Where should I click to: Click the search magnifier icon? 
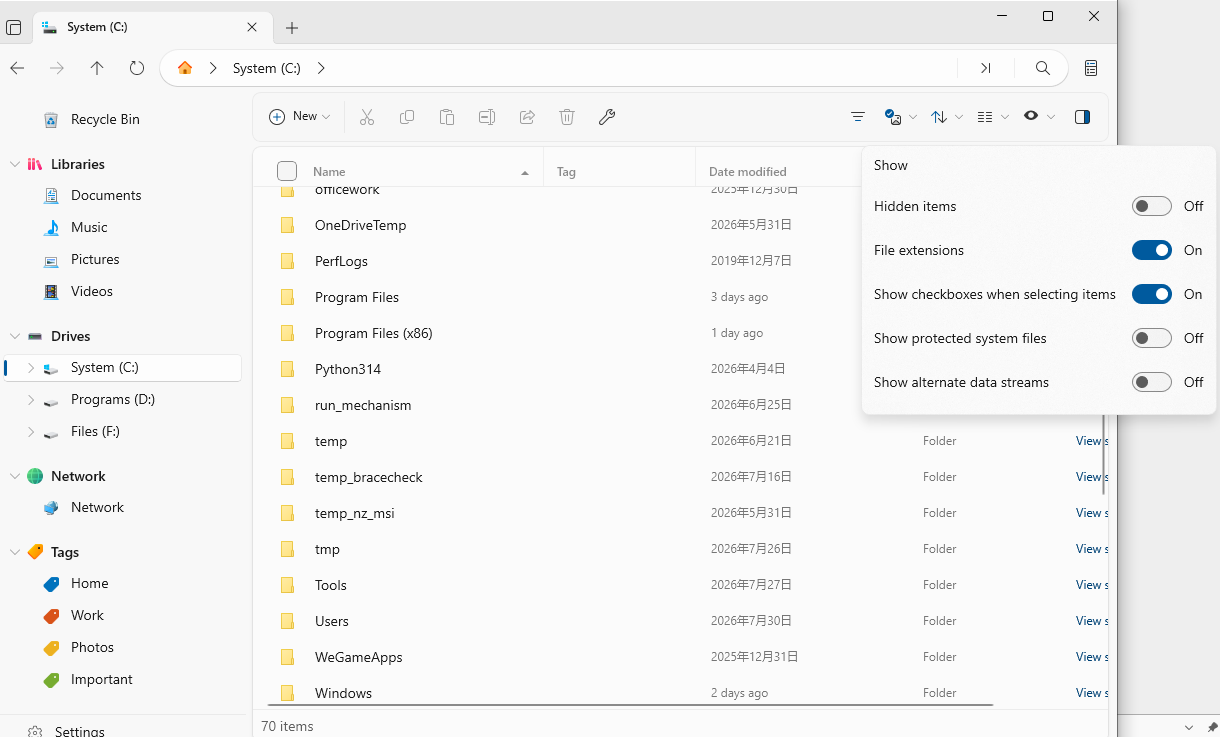[1043, 68]
